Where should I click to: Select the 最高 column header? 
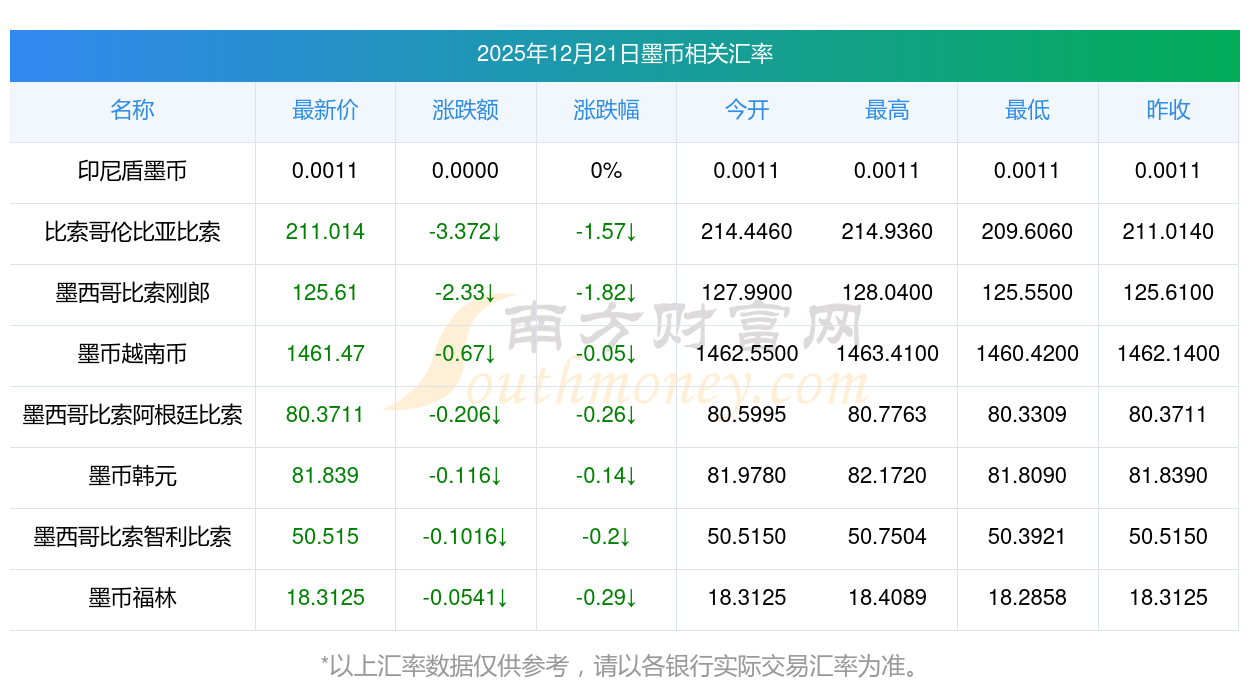click(x=887, y=110)
